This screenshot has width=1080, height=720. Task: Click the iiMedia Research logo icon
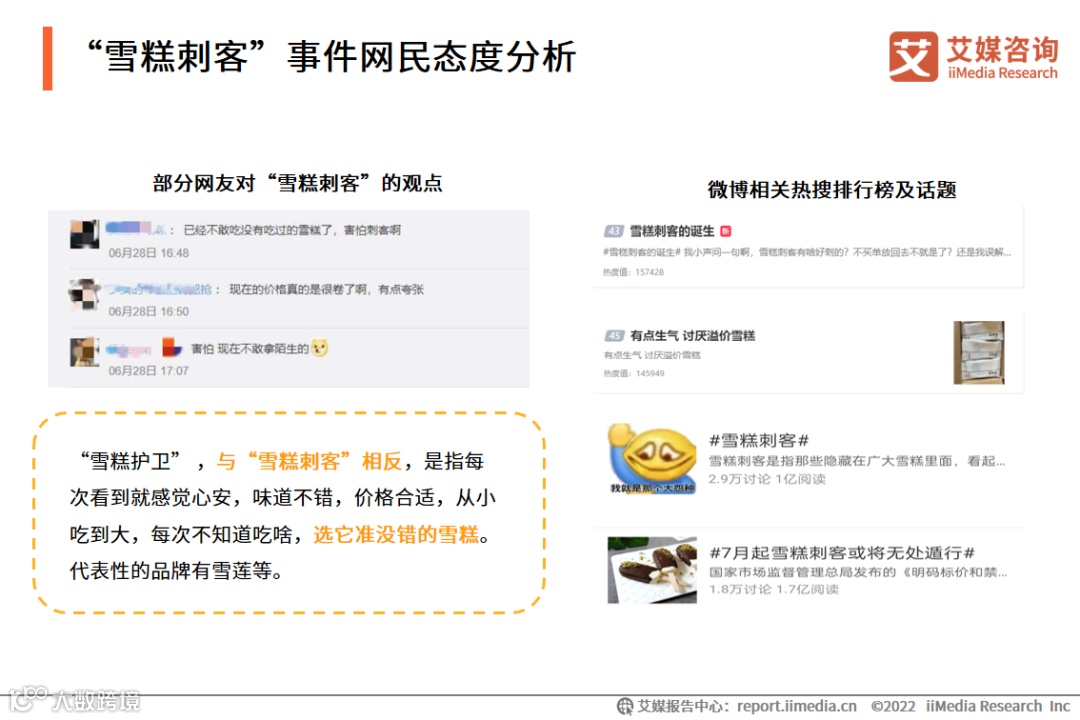coord(913,56)
